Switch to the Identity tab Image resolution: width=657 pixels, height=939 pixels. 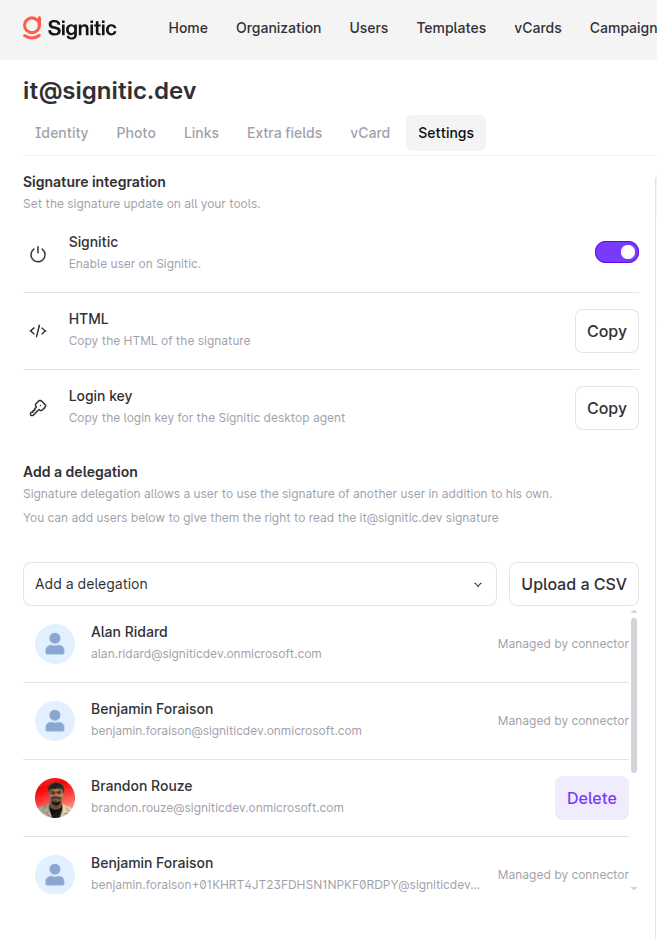click(x=62, y=133)
